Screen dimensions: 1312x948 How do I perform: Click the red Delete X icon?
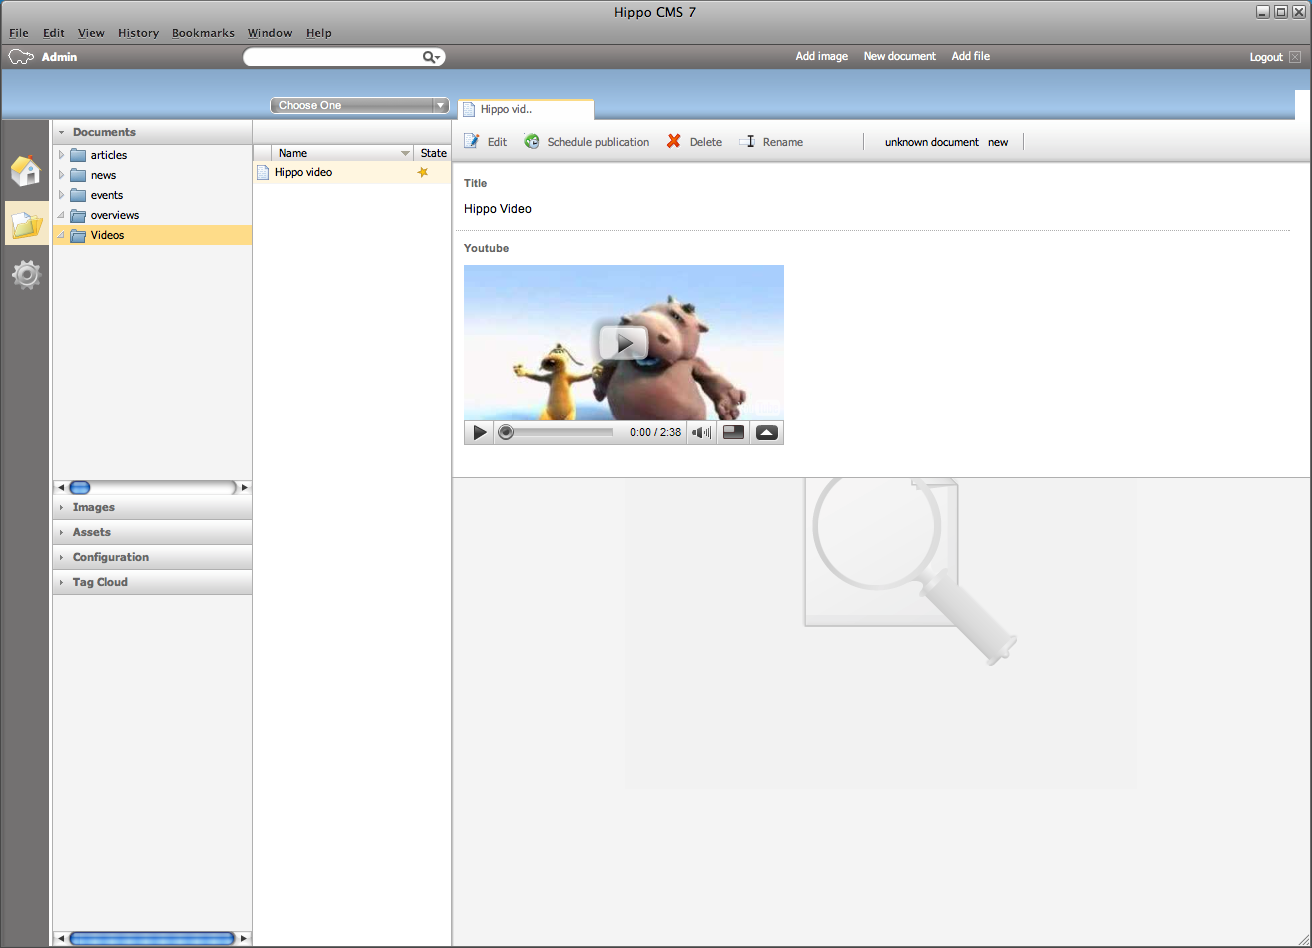674,142
